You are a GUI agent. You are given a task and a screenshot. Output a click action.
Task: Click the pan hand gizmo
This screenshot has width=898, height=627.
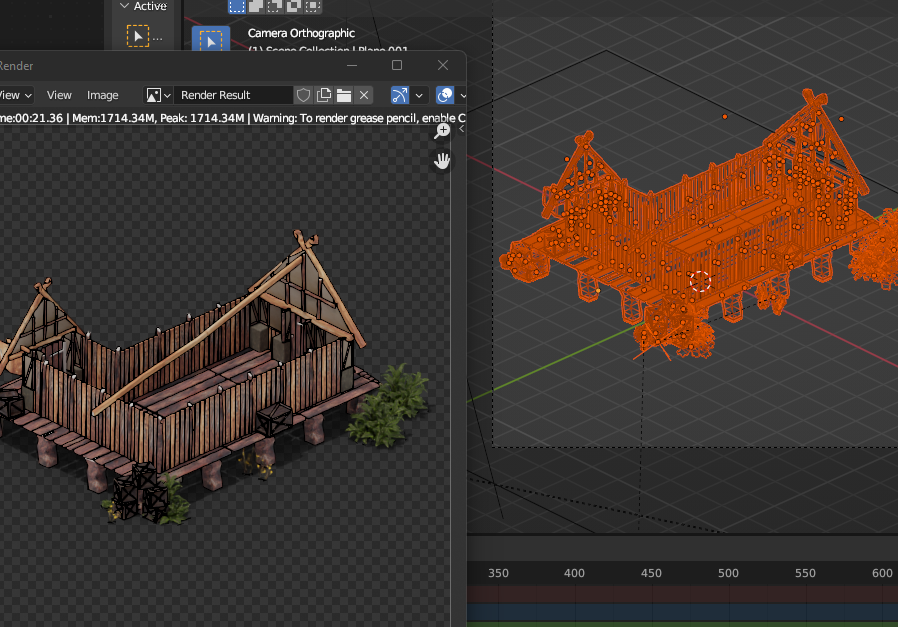(x=442, y=161)
